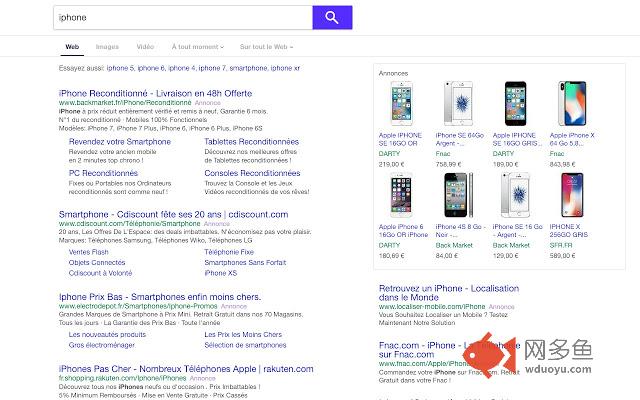Switch to the Vidéo tab
Image resolution: width=640 pixels, height=400 pixels.
(x=145, y=47)
